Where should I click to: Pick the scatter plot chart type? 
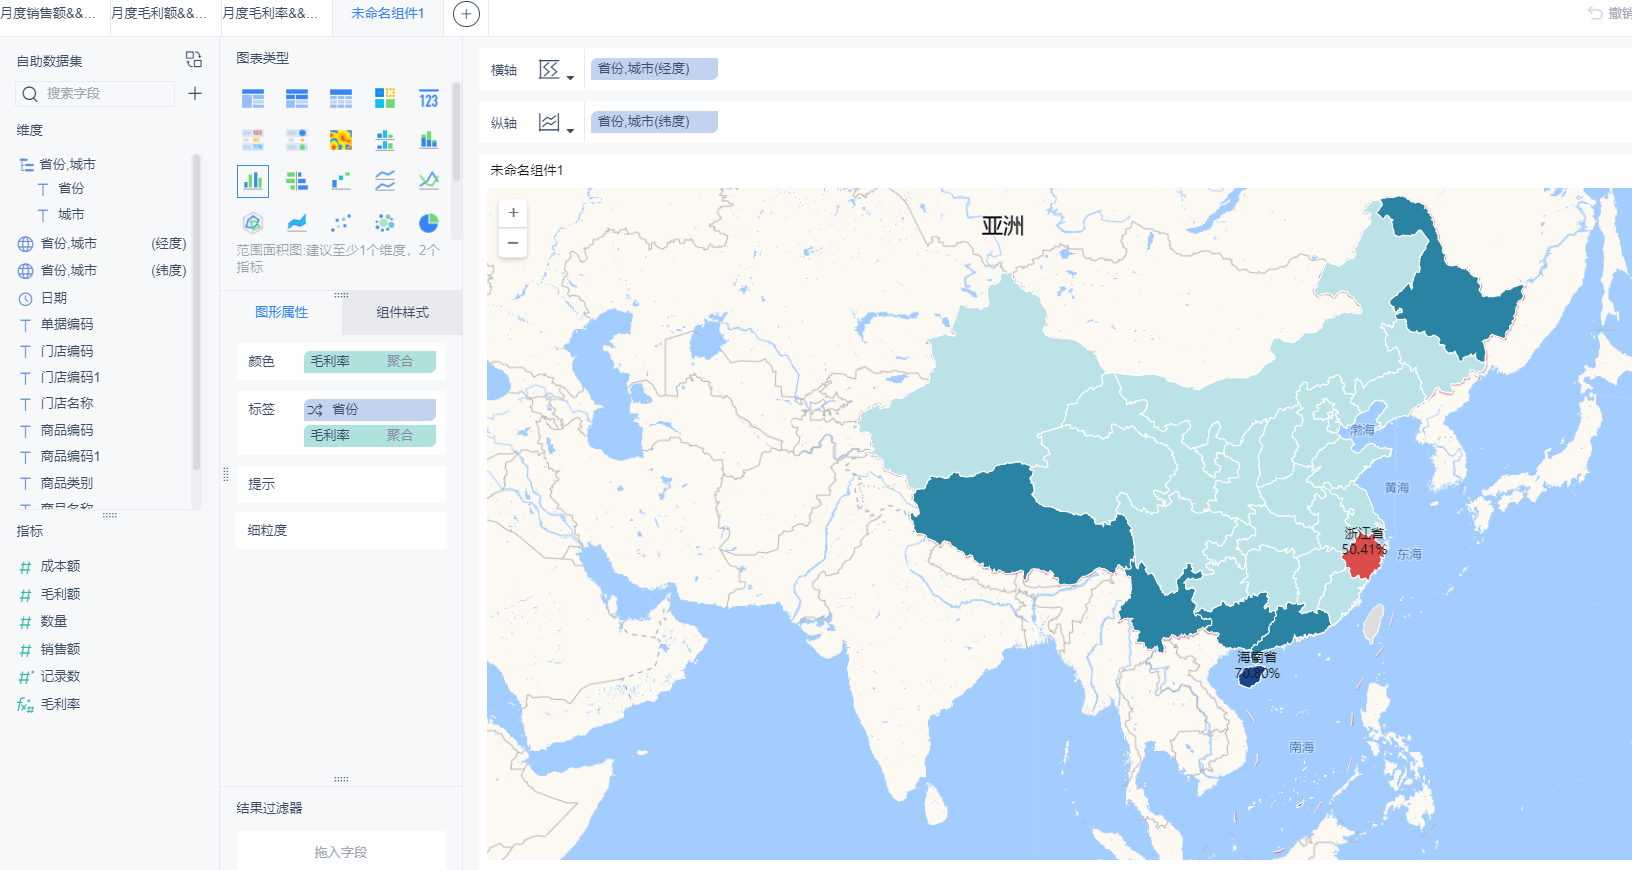point(341,223)
